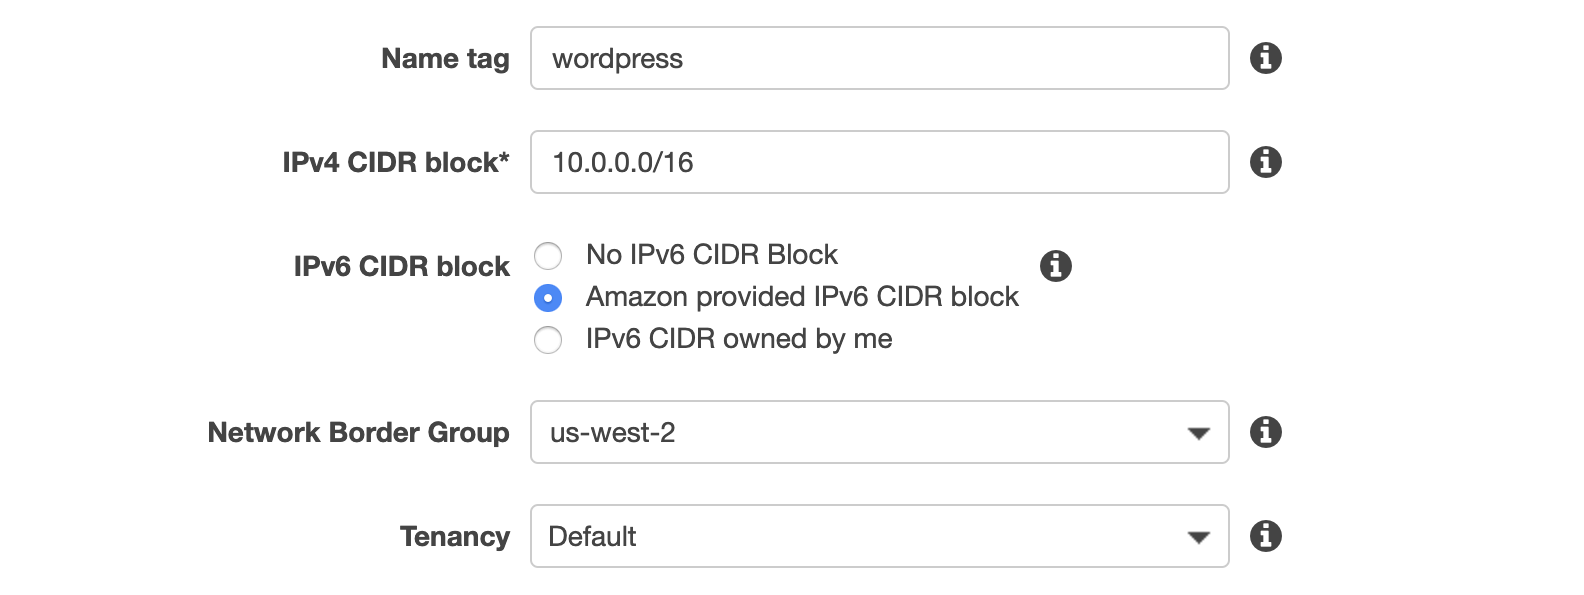
Task: Click the 'IPv4 CIDR block*' field label
Action: tap(396, 162)
